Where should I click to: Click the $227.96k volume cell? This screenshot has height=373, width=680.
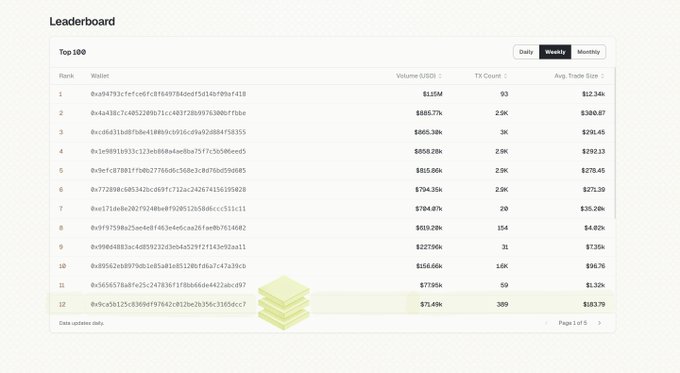point(429,247)
